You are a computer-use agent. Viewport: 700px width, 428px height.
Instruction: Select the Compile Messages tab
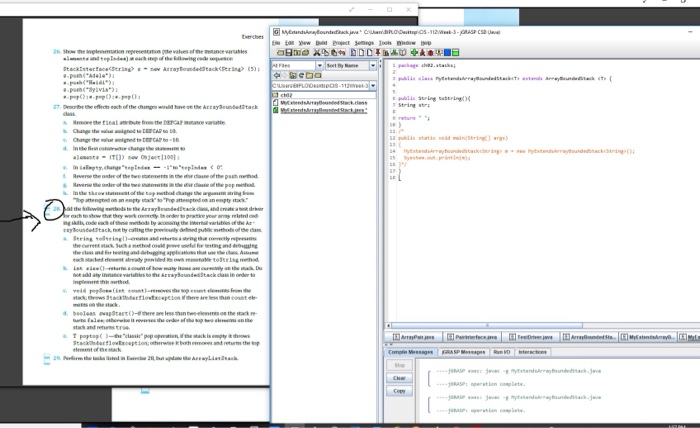tap(410, 352)
